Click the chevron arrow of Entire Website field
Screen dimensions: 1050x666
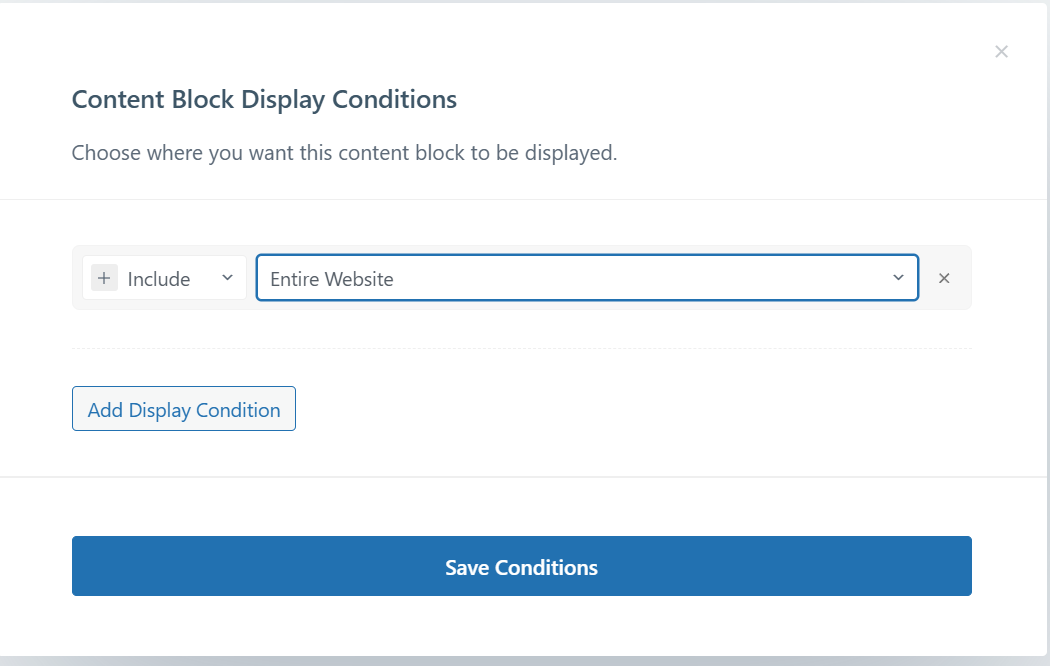[x=898, y=278]
